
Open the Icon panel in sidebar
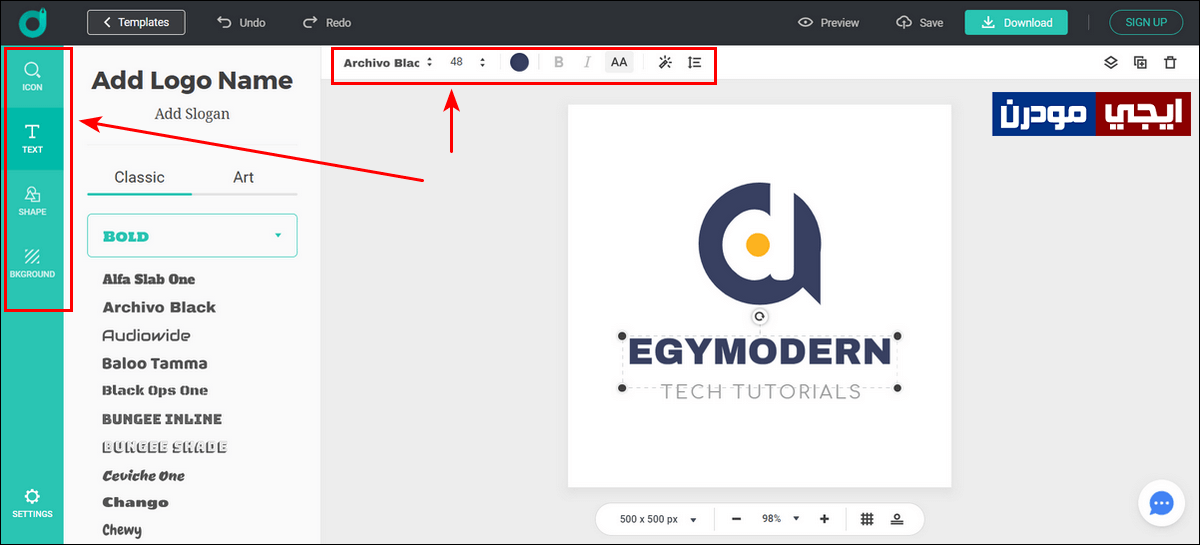(32, 77)
